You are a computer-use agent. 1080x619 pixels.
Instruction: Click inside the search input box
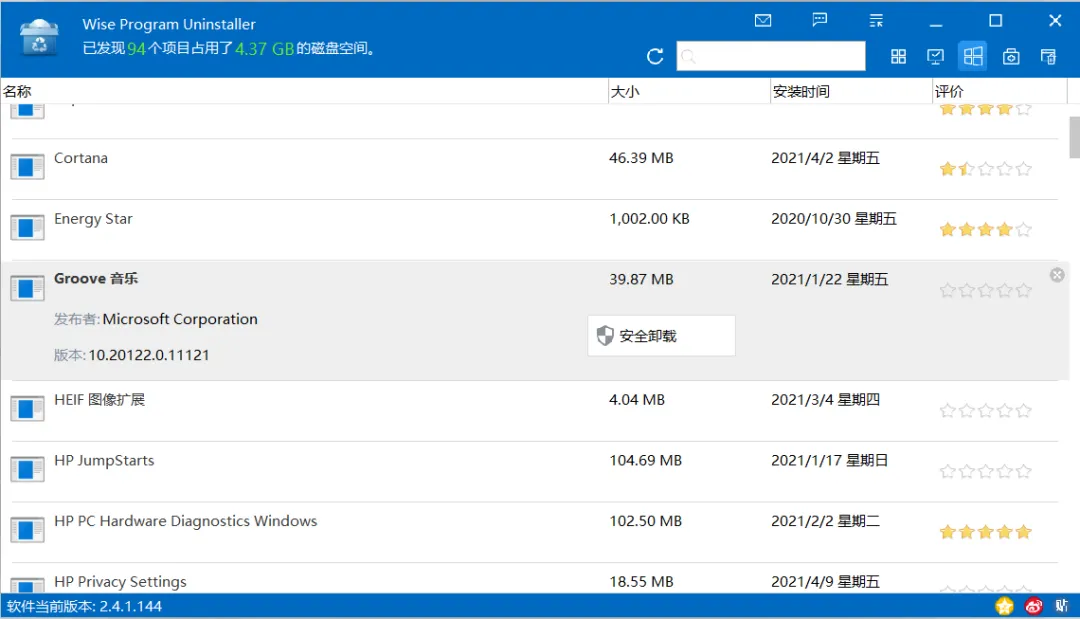[771, 56]
